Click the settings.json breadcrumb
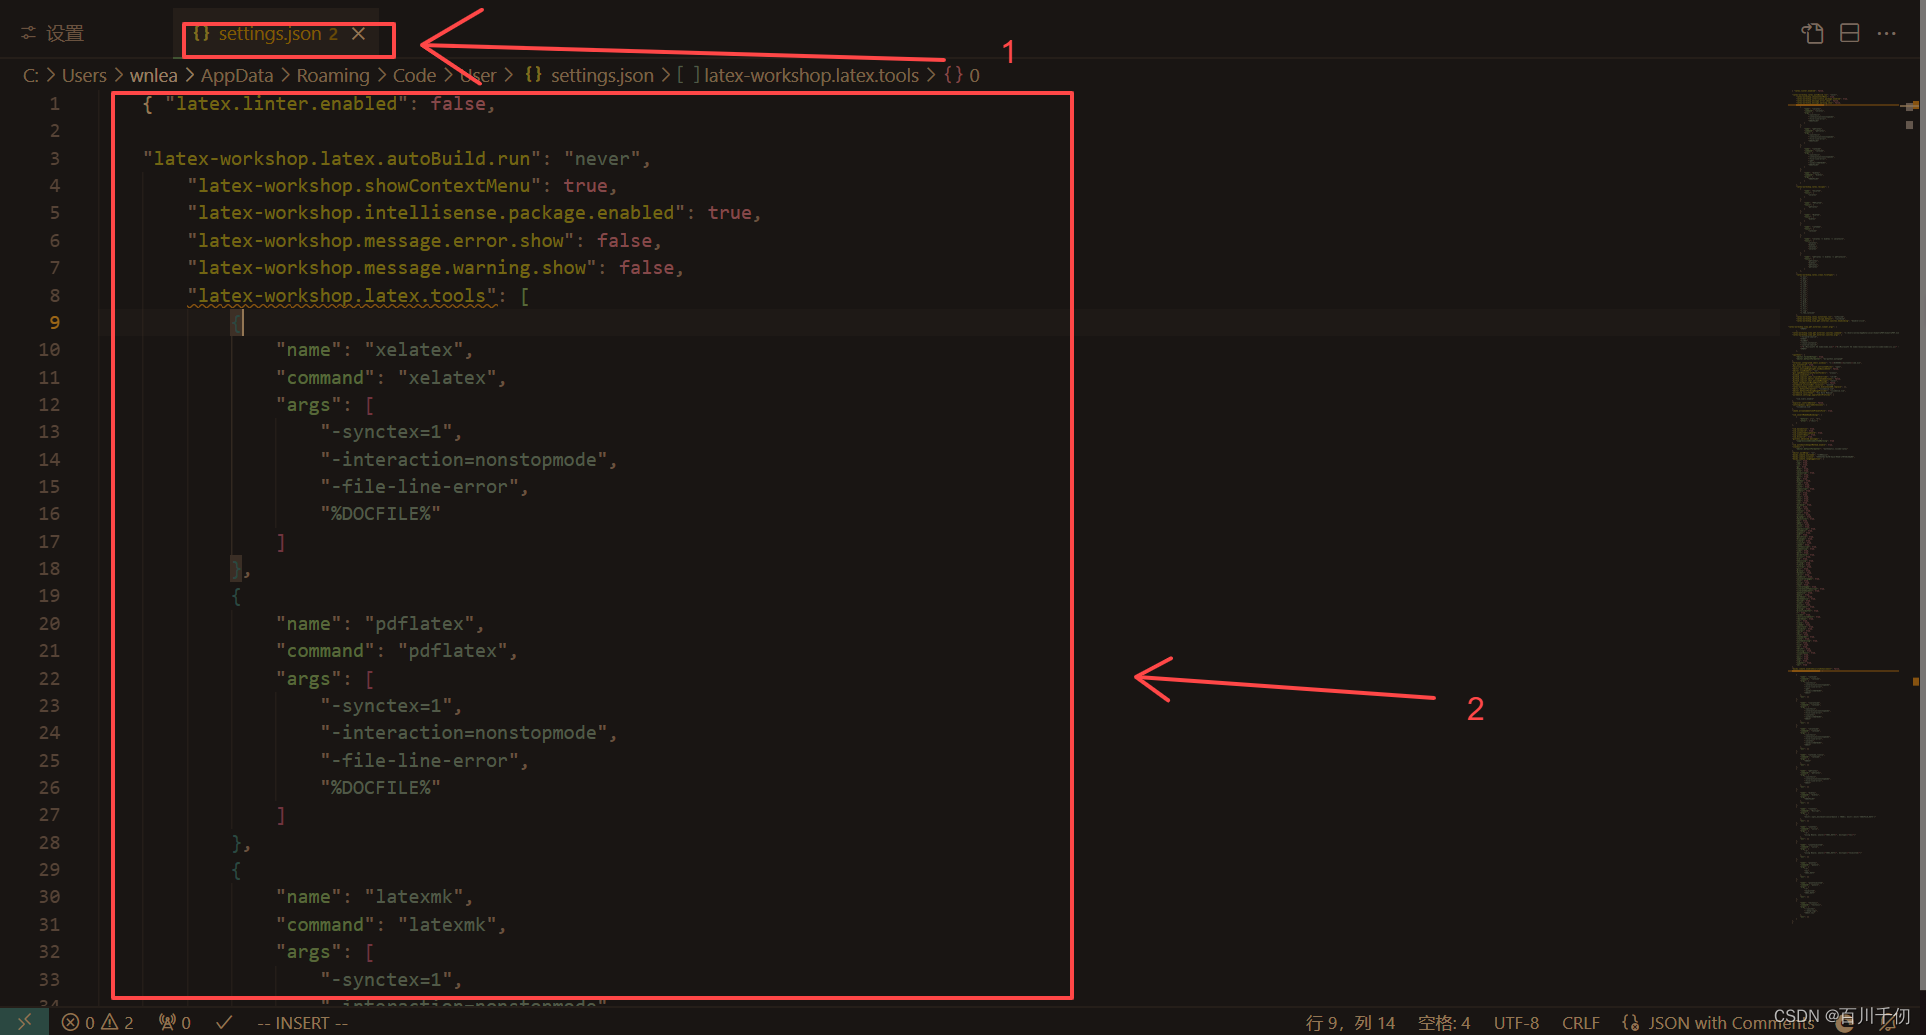The width and height of the screenshot is (1926, 1035). [x=589, y=75]
